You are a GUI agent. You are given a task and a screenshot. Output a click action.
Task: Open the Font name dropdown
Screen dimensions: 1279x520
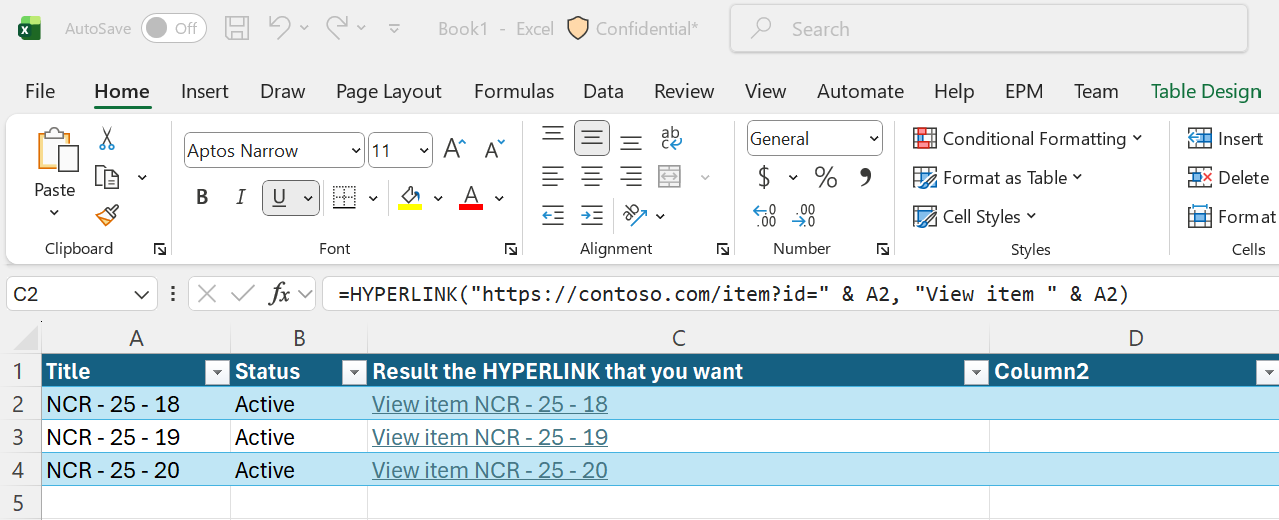(x=356, y=151)
